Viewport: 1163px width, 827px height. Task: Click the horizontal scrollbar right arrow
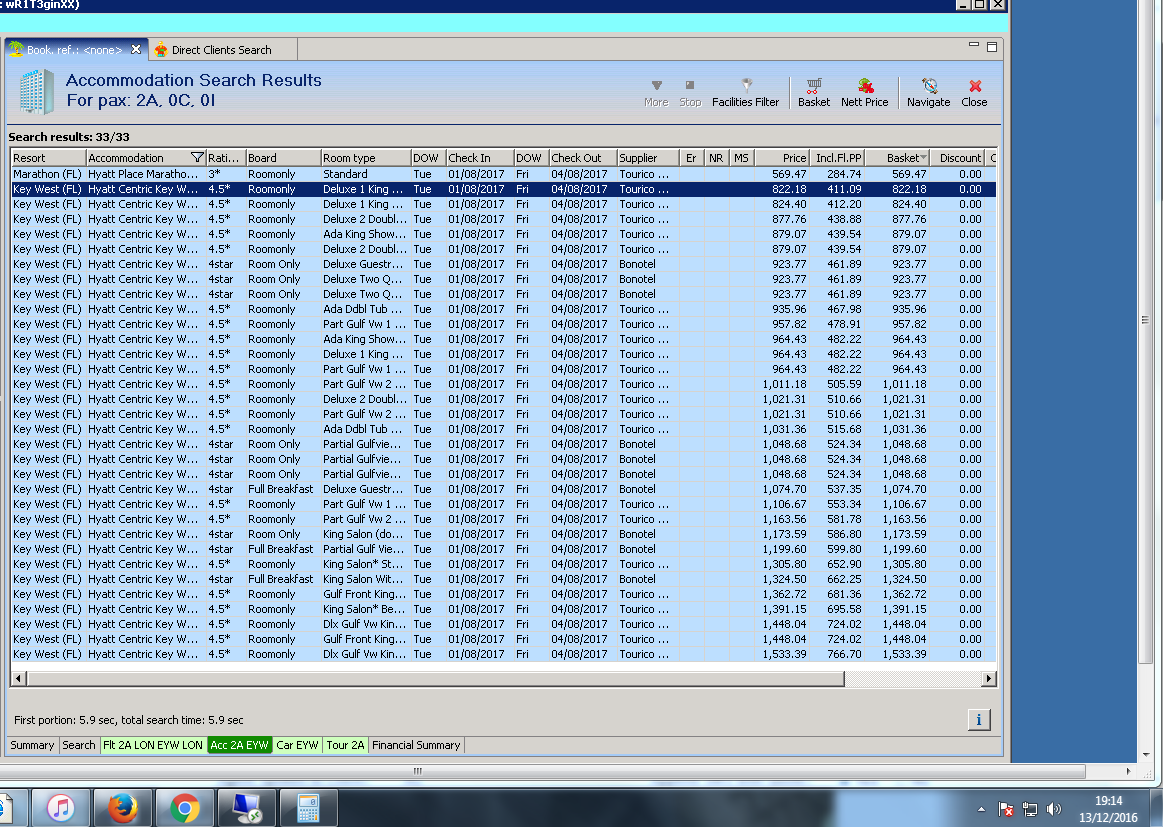989,678
